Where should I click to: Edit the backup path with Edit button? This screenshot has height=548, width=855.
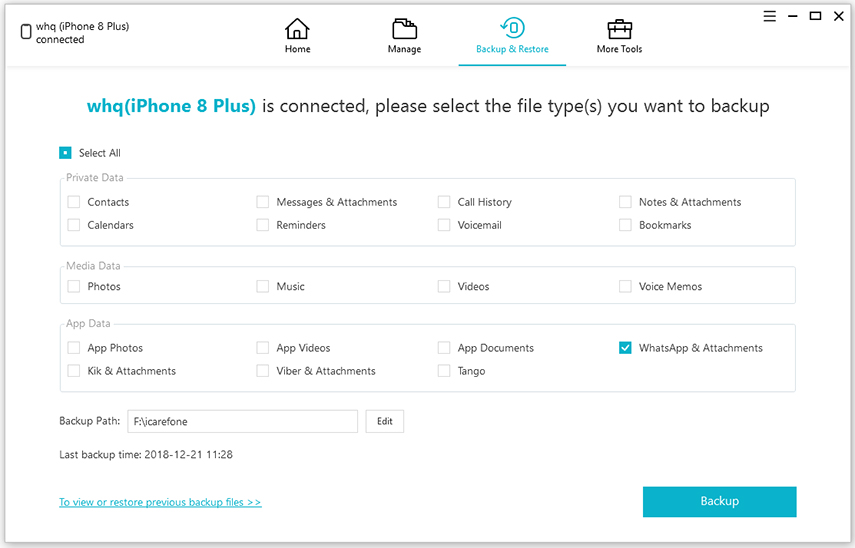(x=384, y=421)
